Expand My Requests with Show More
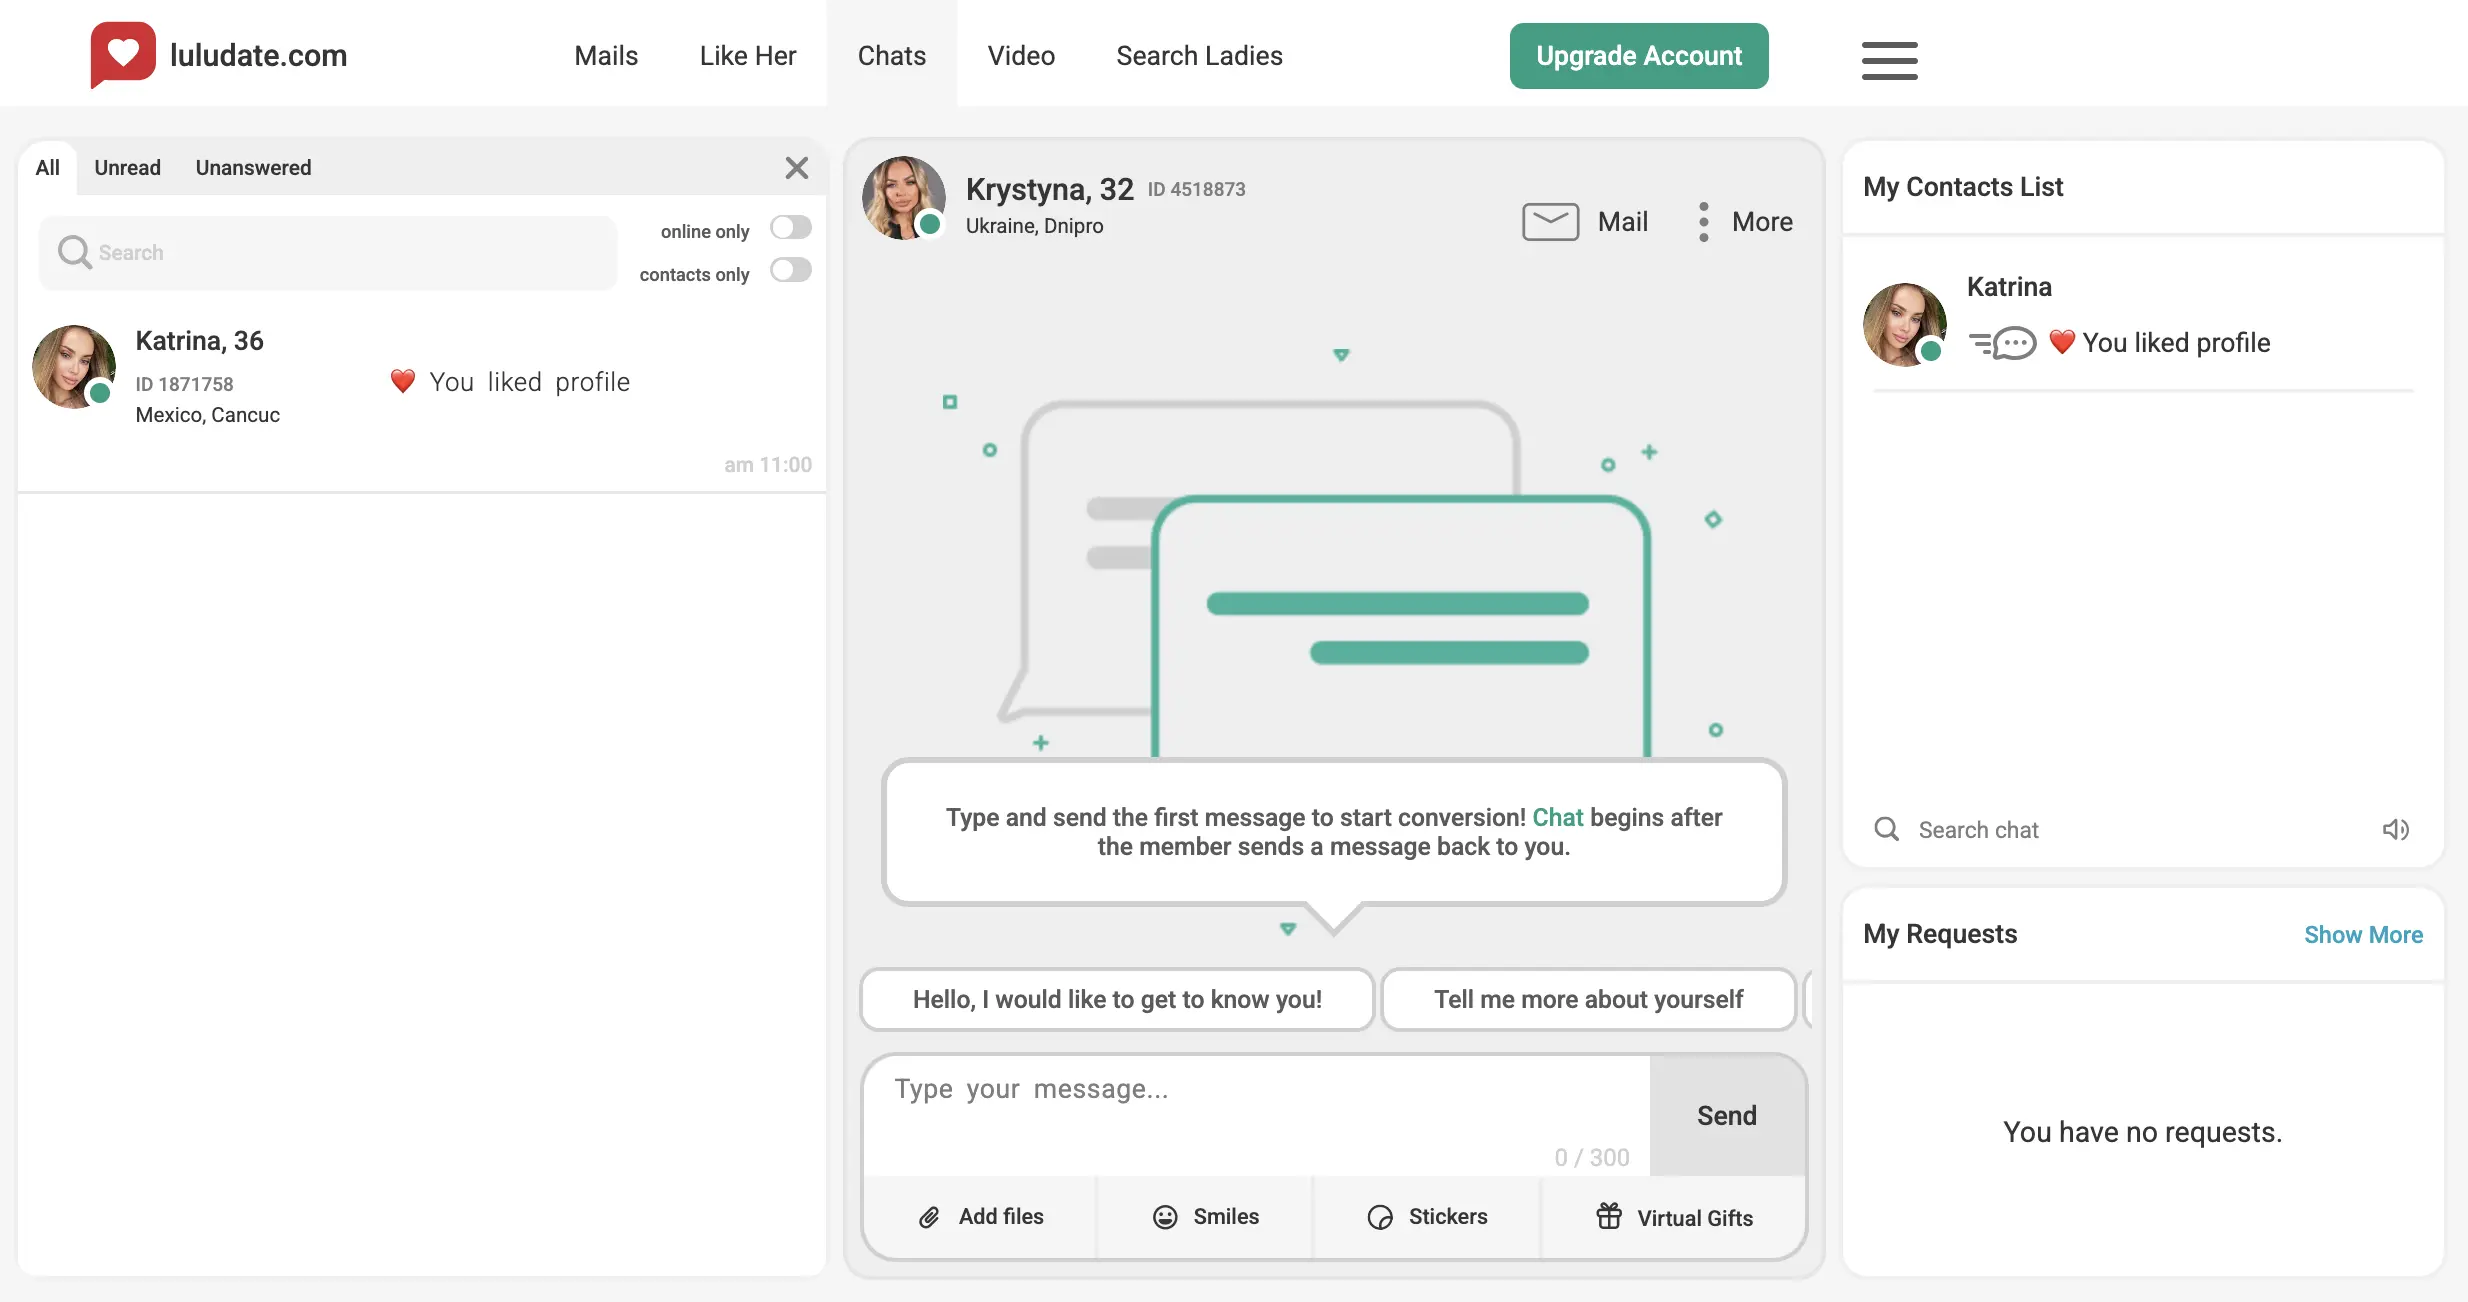 tap(2362, 934)
